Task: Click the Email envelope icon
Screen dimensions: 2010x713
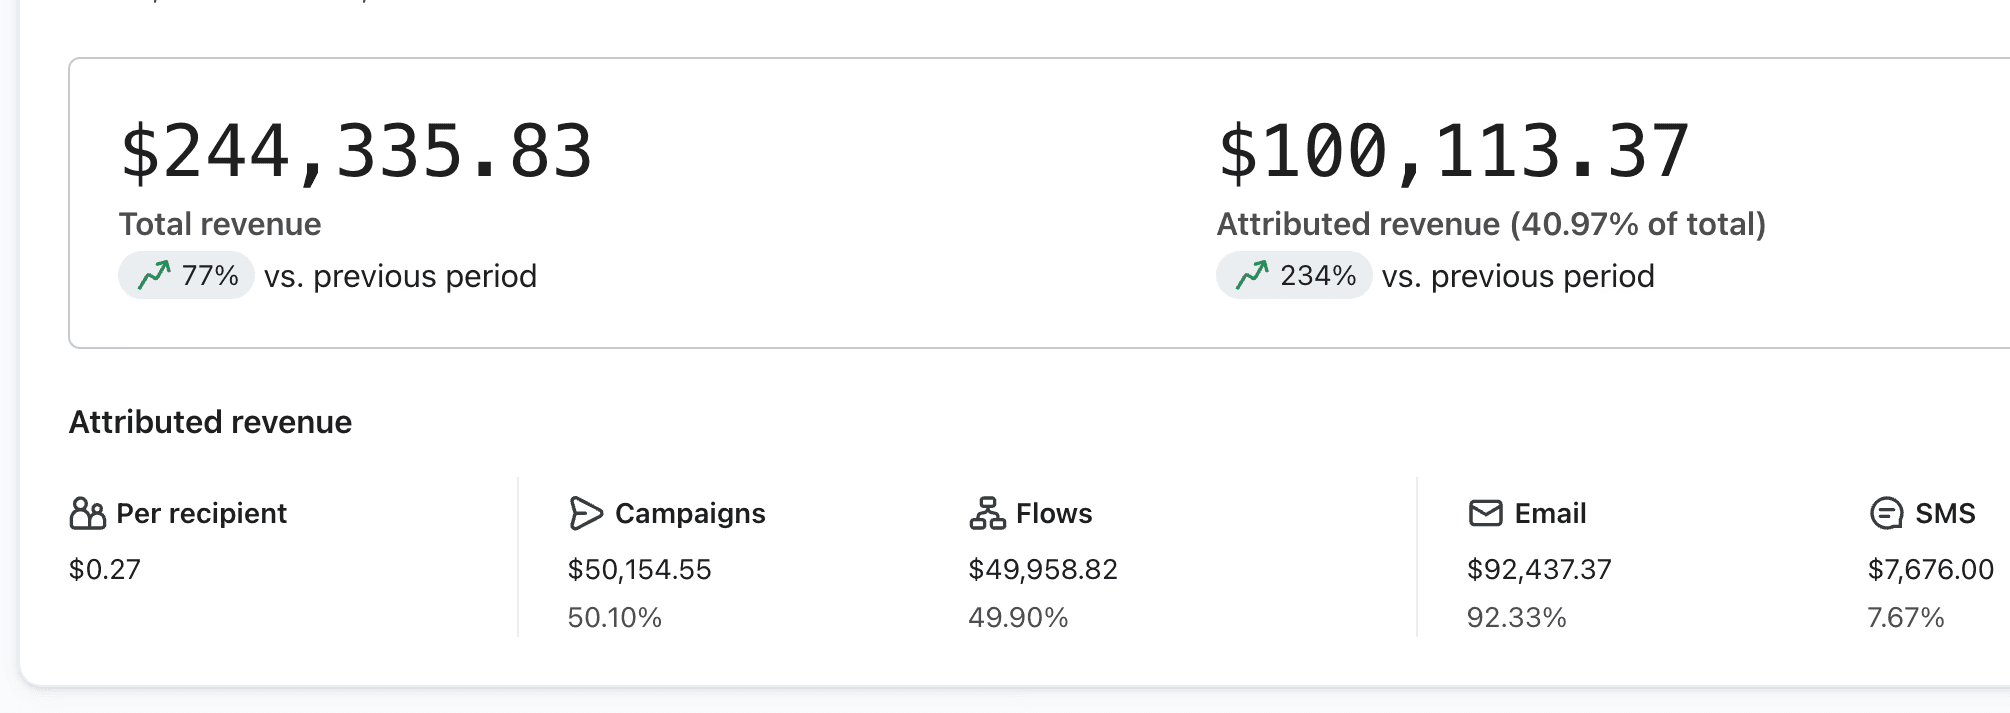Action: [1485, 513]
